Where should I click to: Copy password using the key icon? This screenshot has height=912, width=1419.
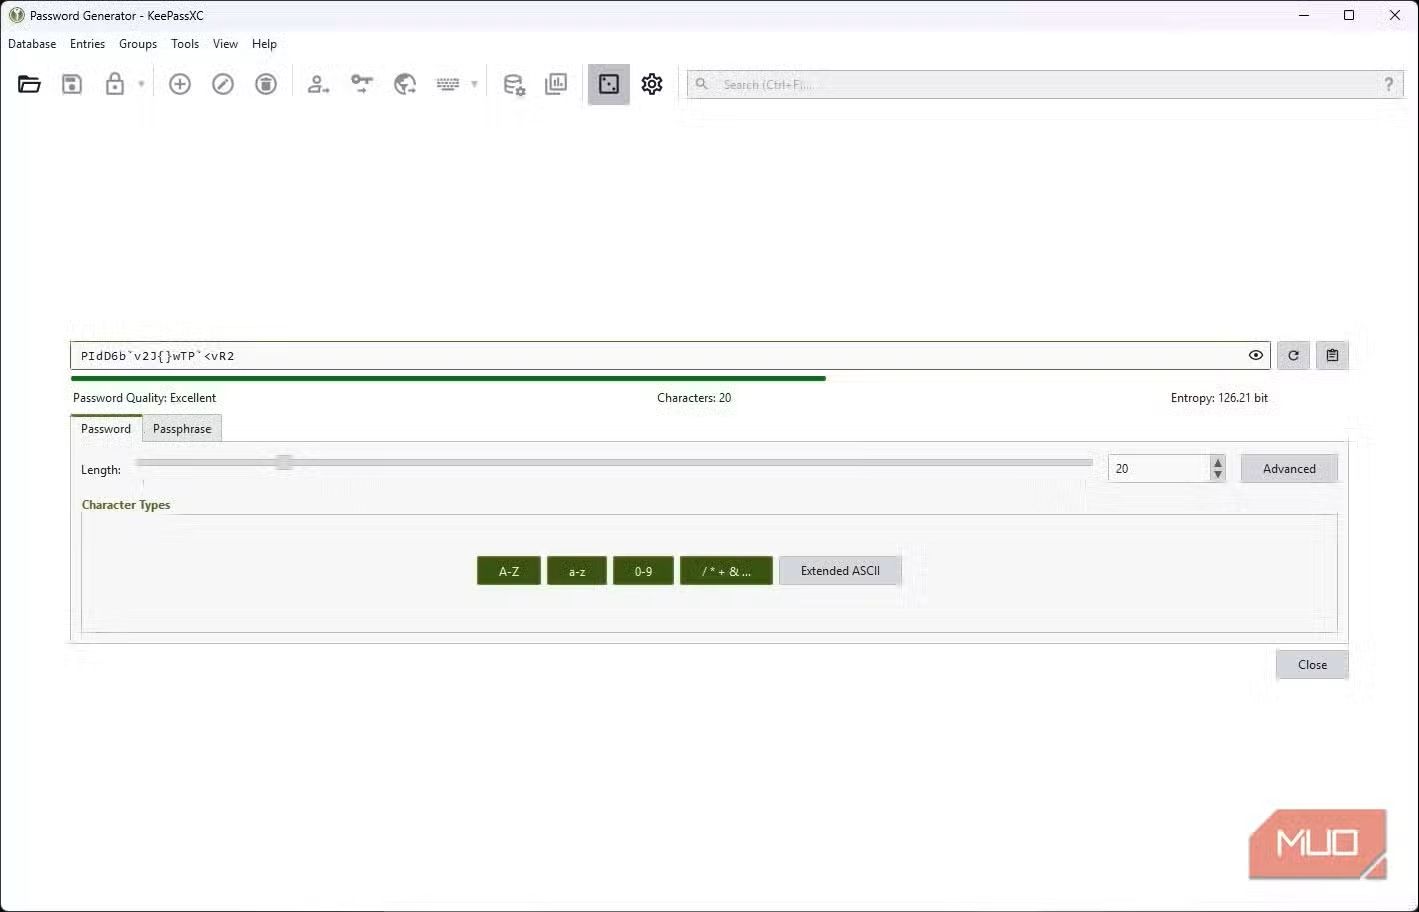(x=362, y=85)
